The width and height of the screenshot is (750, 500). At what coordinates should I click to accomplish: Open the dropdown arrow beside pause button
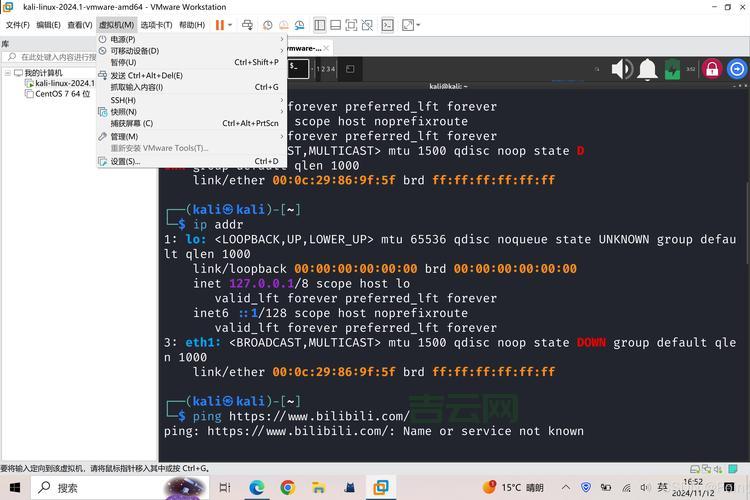[230, 24]
